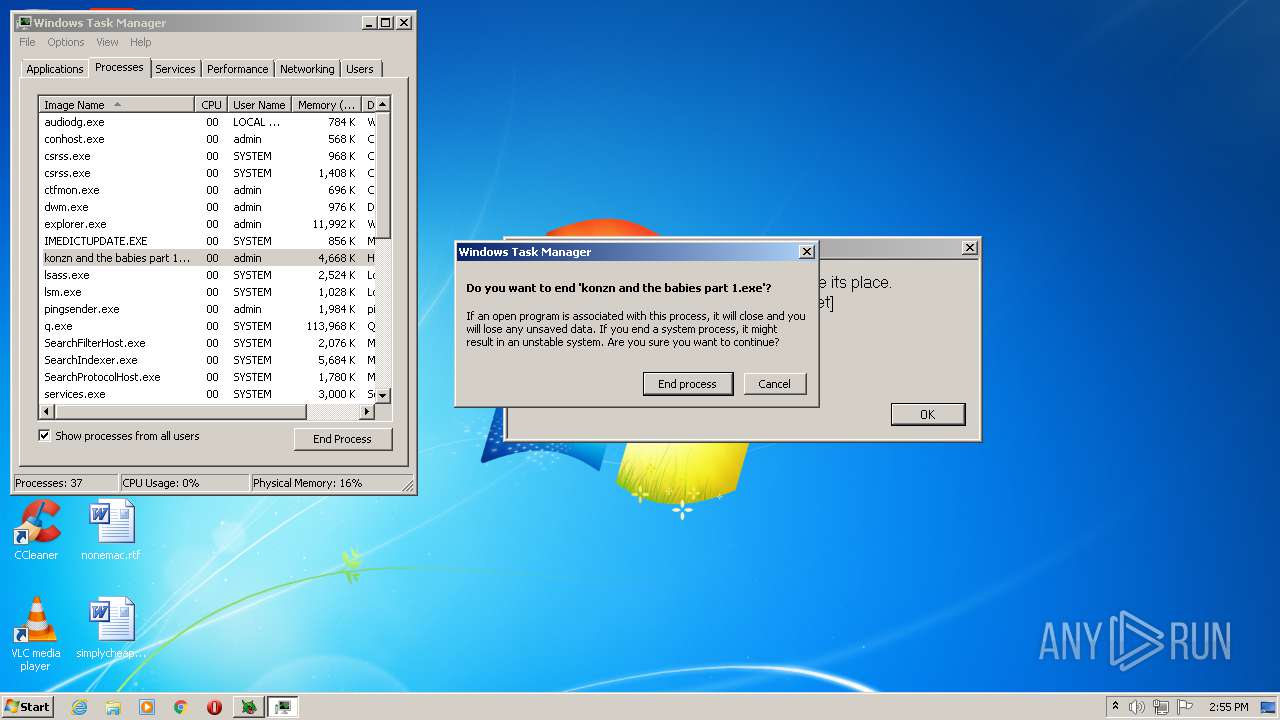This screenshot has width=1280, height=720.
Task: Select SearchFilterHost.exe process row
Action: point(207,343)
